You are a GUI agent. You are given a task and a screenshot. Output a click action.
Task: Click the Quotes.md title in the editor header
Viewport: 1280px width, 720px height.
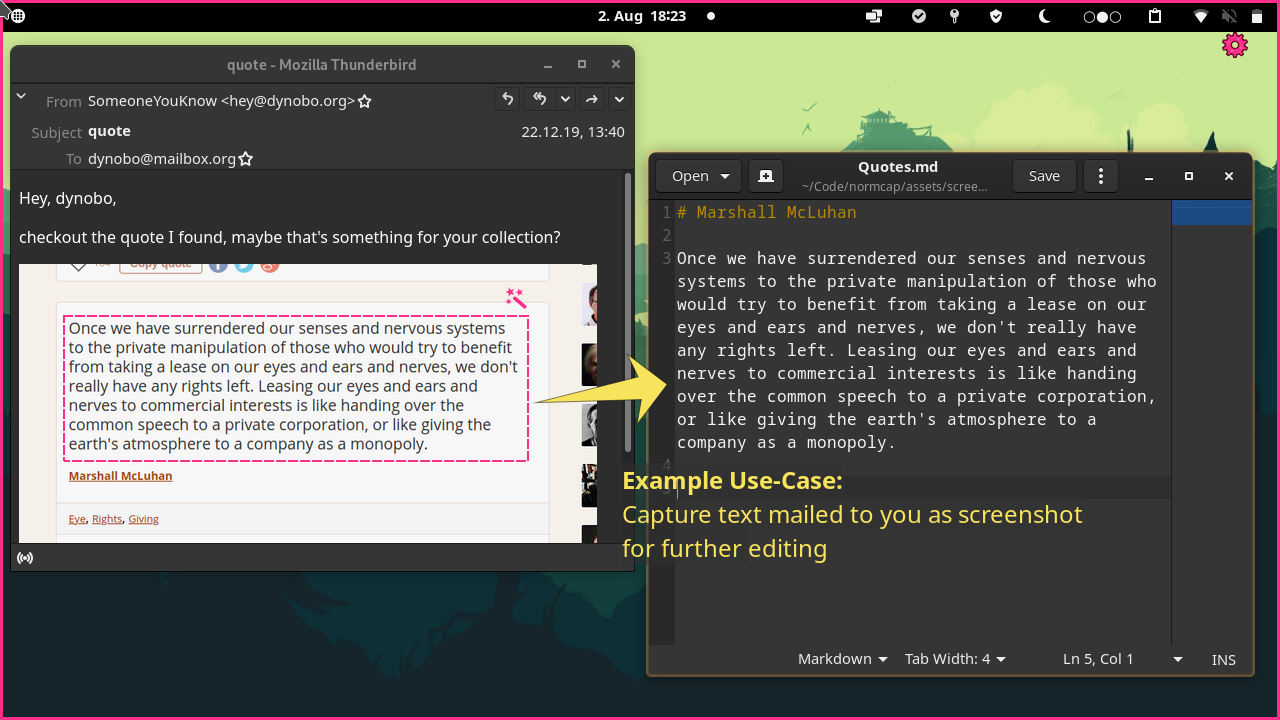point(898,167)
